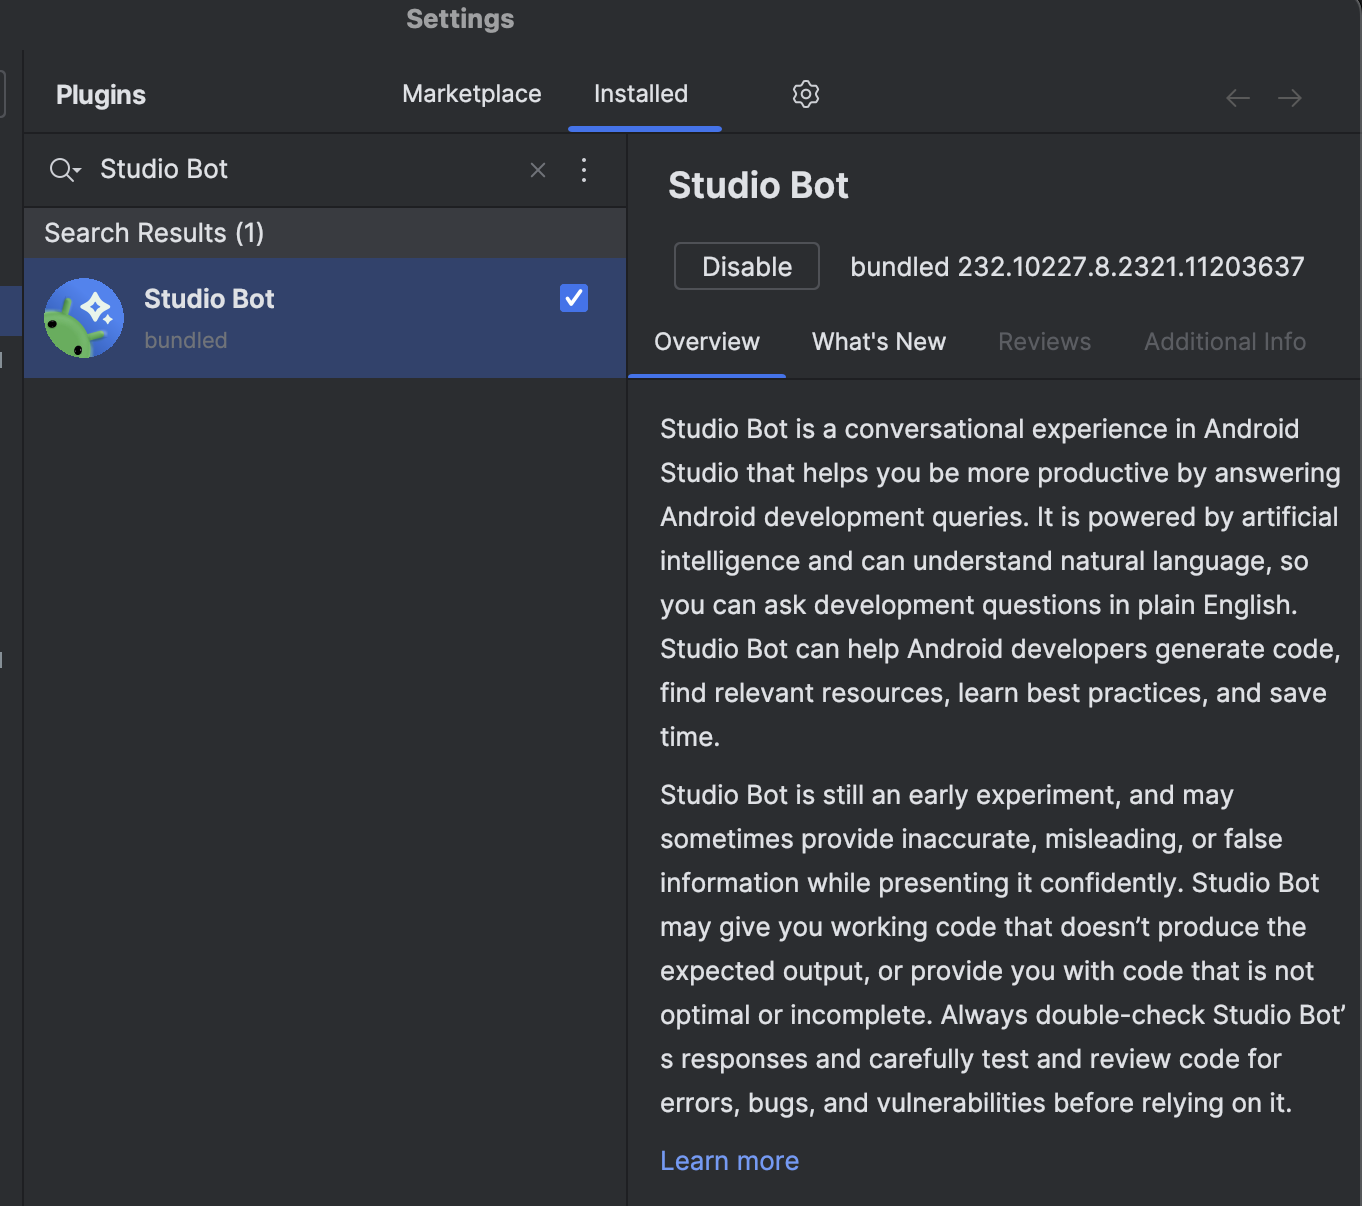Select the Installed tab

[x=641, y=94]
